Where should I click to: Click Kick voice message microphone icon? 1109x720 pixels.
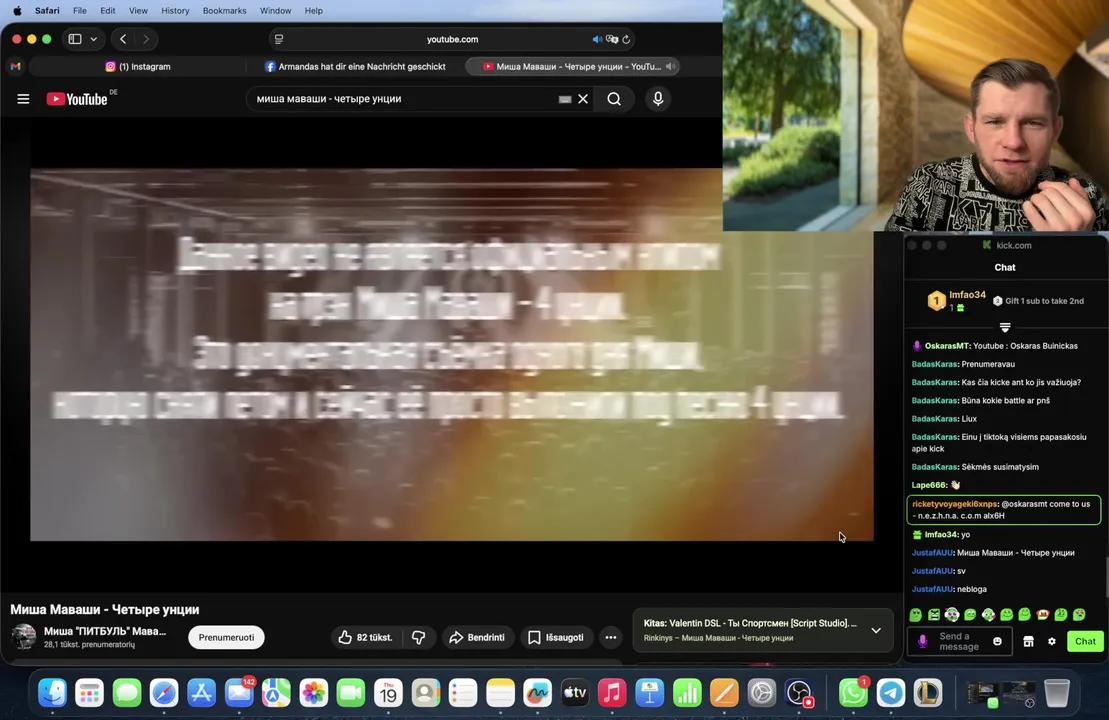coord(922,641)
